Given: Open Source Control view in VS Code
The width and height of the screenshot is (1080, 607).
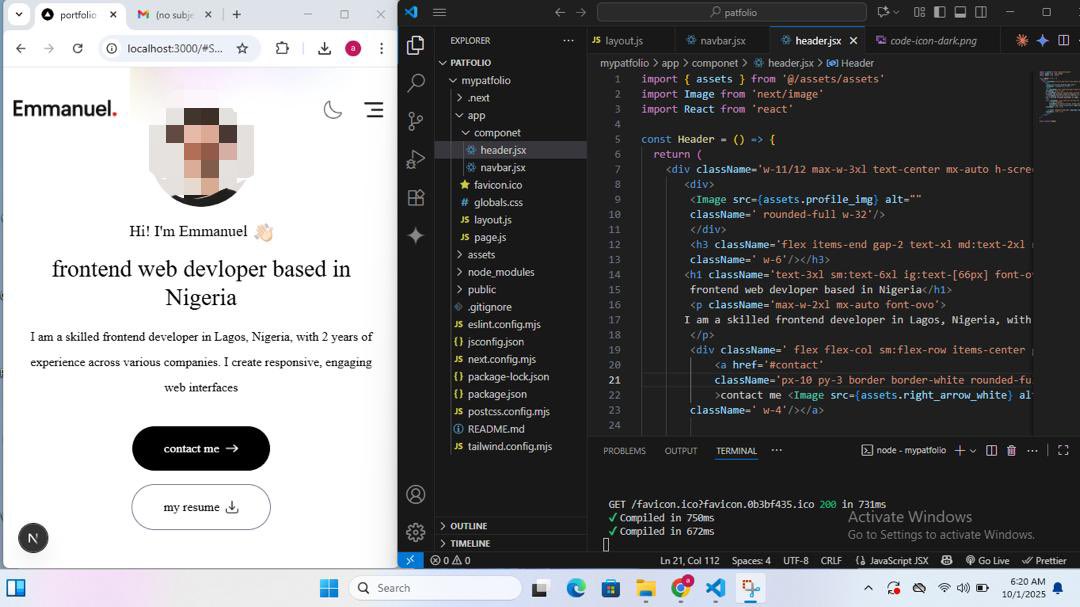Looking at the screenshot, I should pyautogui.click(x=415, y=121).
